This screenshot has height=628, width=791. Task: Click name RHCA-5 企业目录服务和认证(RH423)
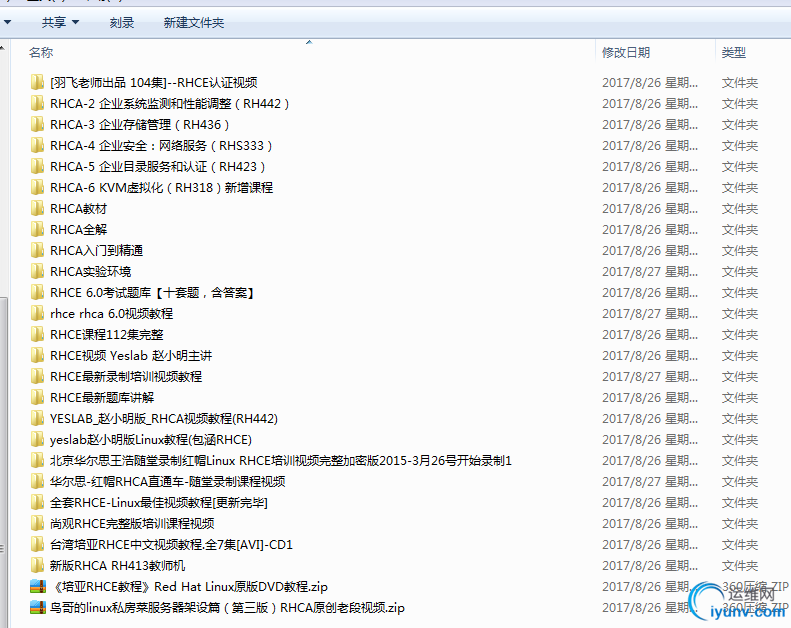[x=158, y=166]
